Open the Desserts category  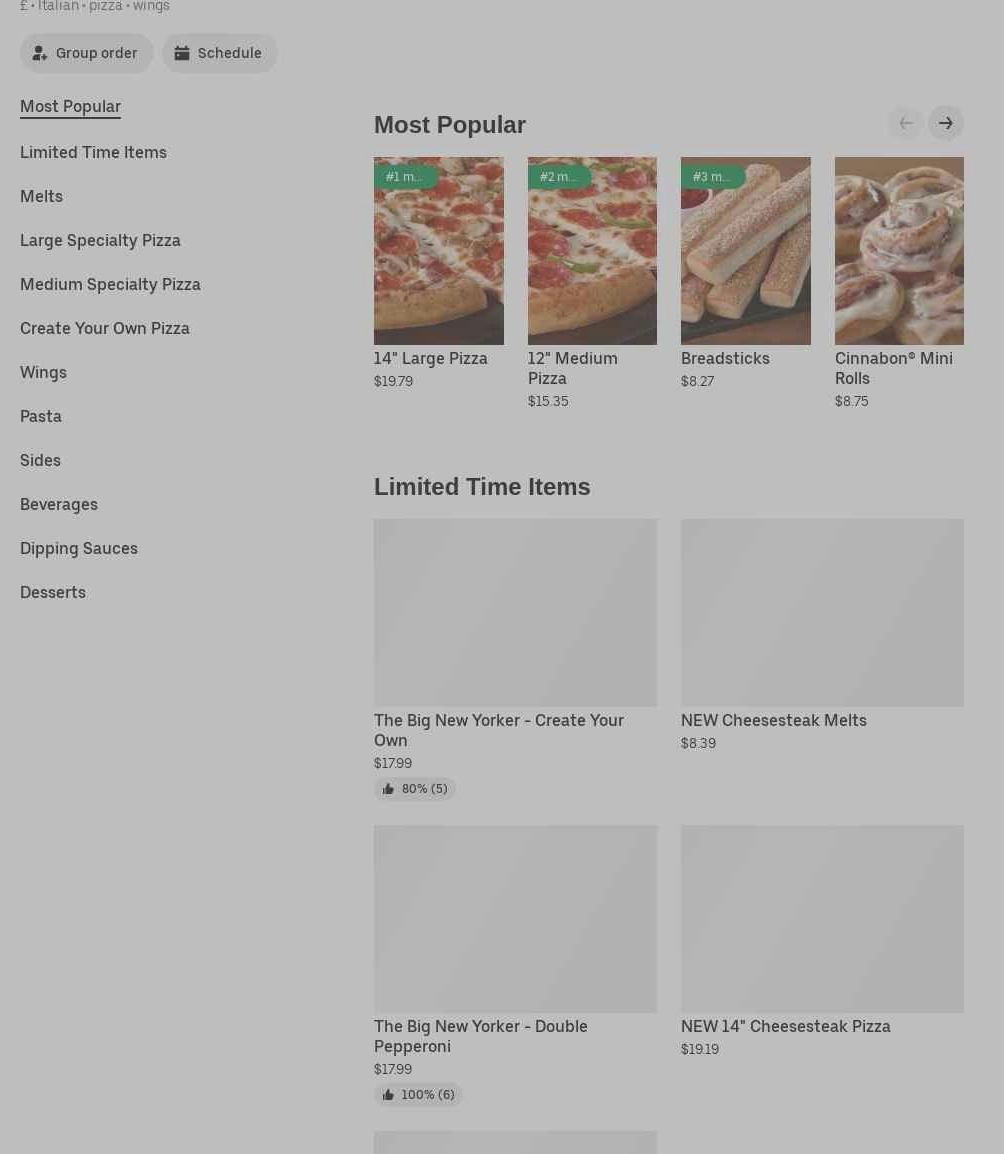(x=53, y=592)
